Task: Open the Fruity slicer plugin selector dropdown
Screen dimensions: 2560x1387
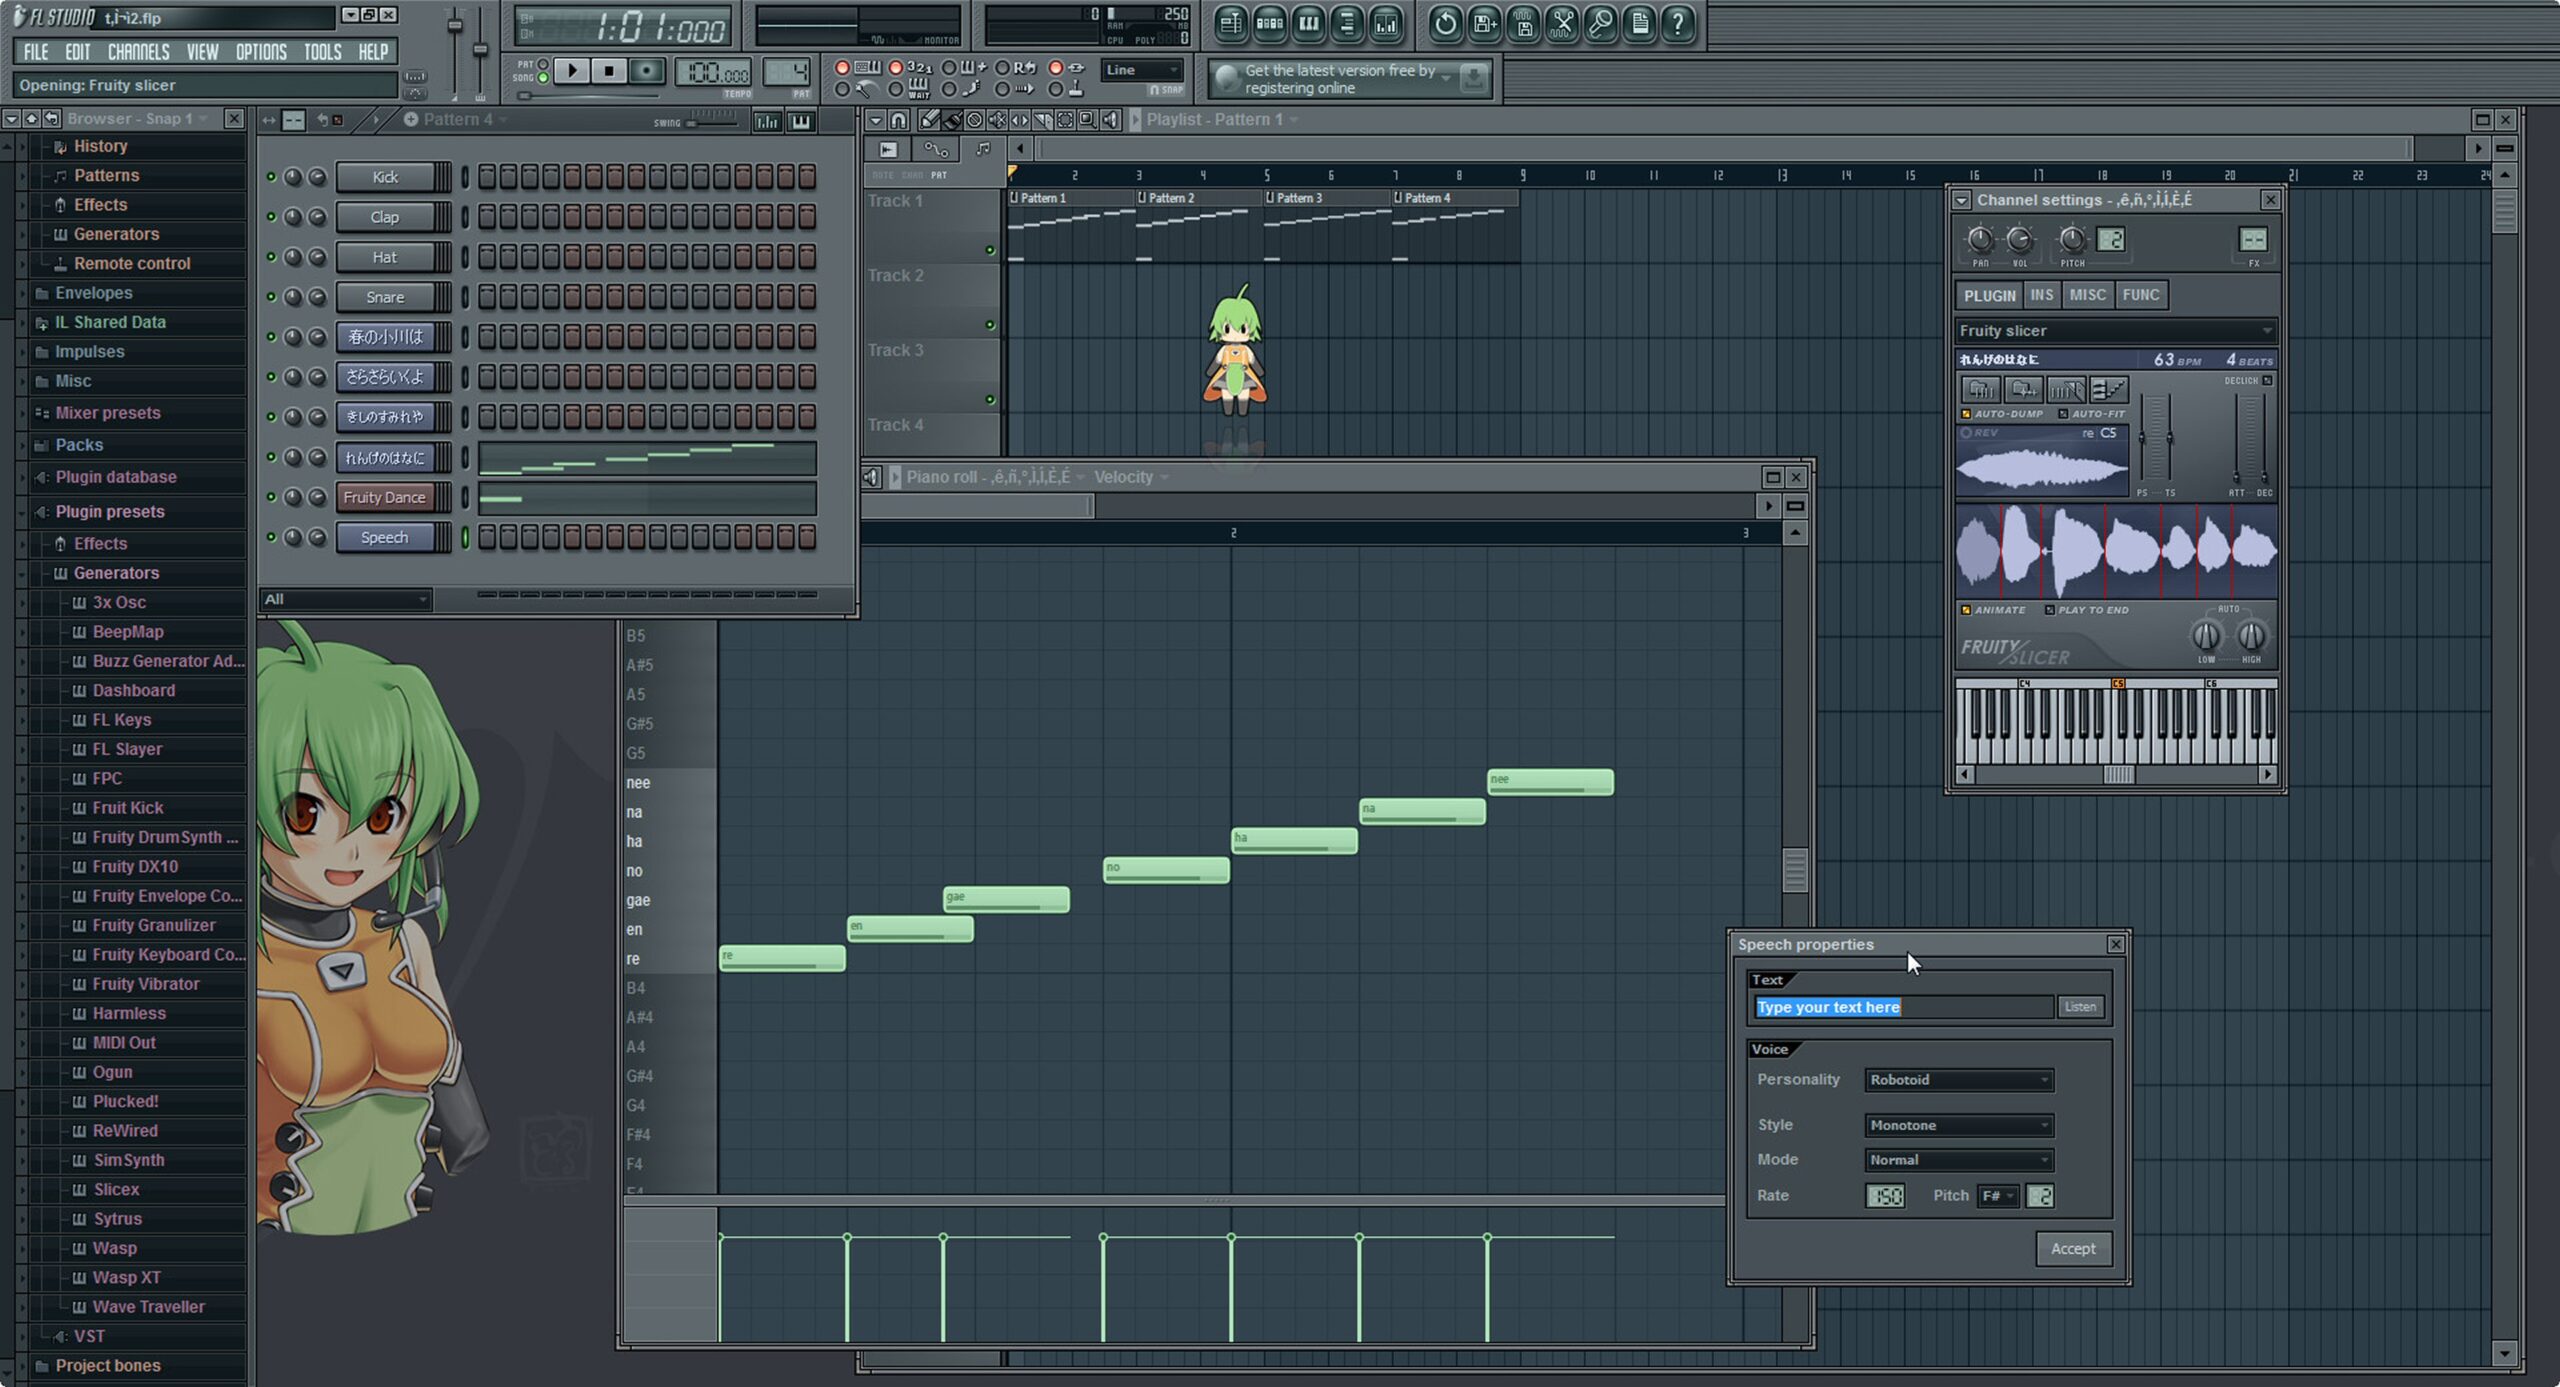Action: pyautogui.click(x=2115, y=331)
